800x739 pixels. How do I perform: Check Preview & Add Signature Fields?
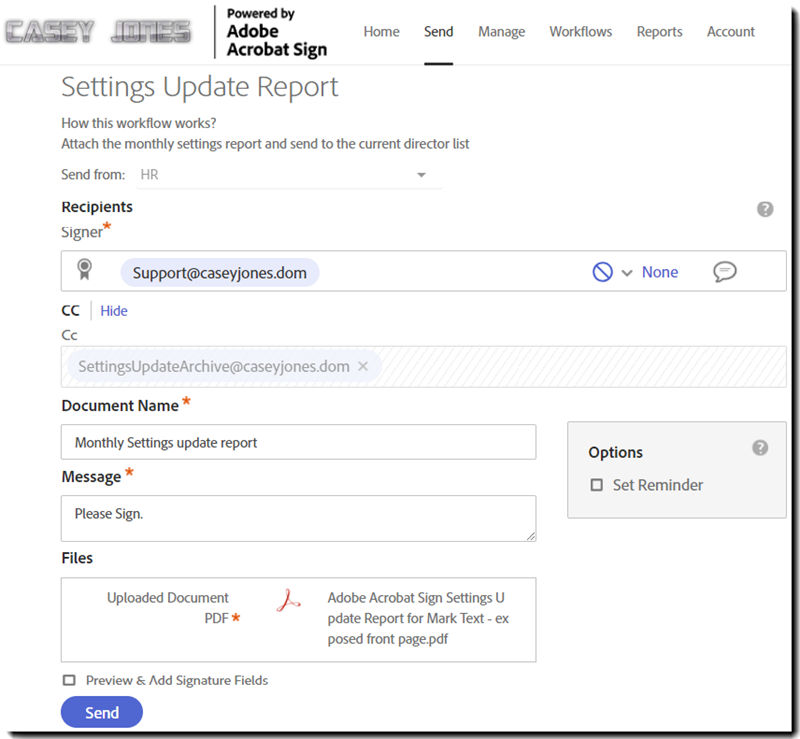69,680
